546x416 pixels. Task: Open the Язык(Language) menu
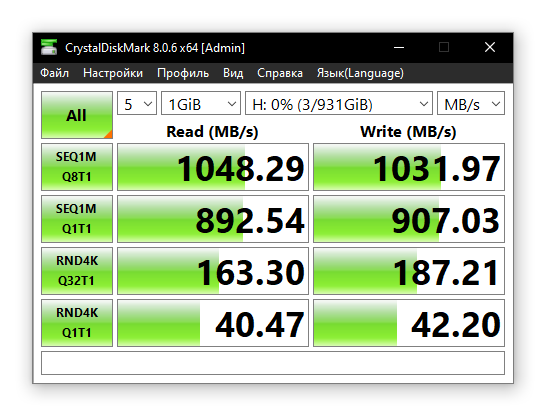360,73
